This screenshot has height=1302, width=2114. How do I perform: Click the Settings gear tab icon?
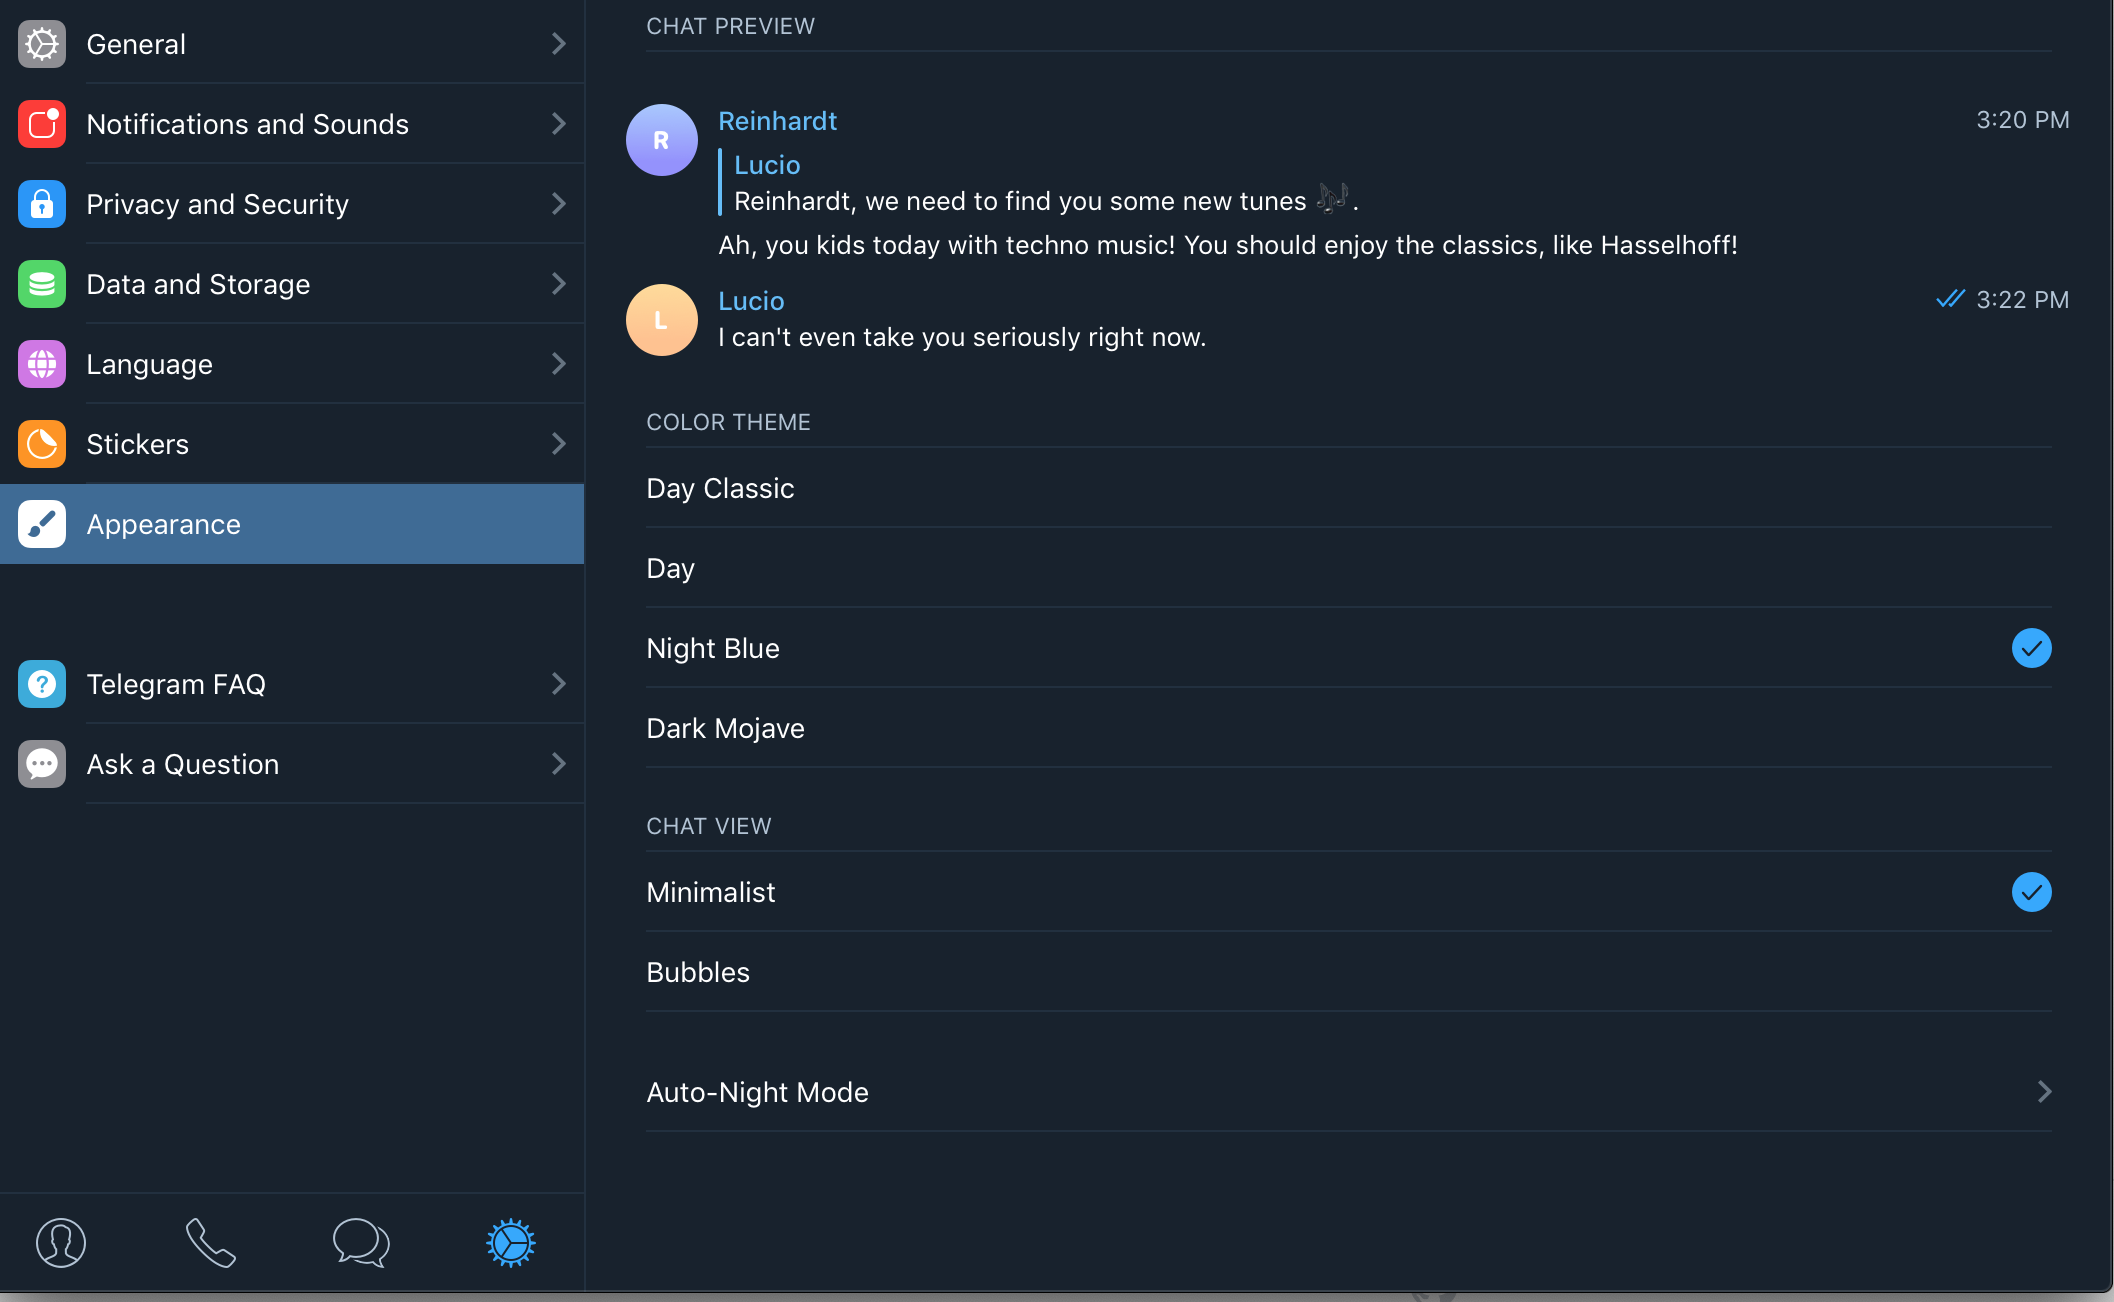click(511, 1243)
